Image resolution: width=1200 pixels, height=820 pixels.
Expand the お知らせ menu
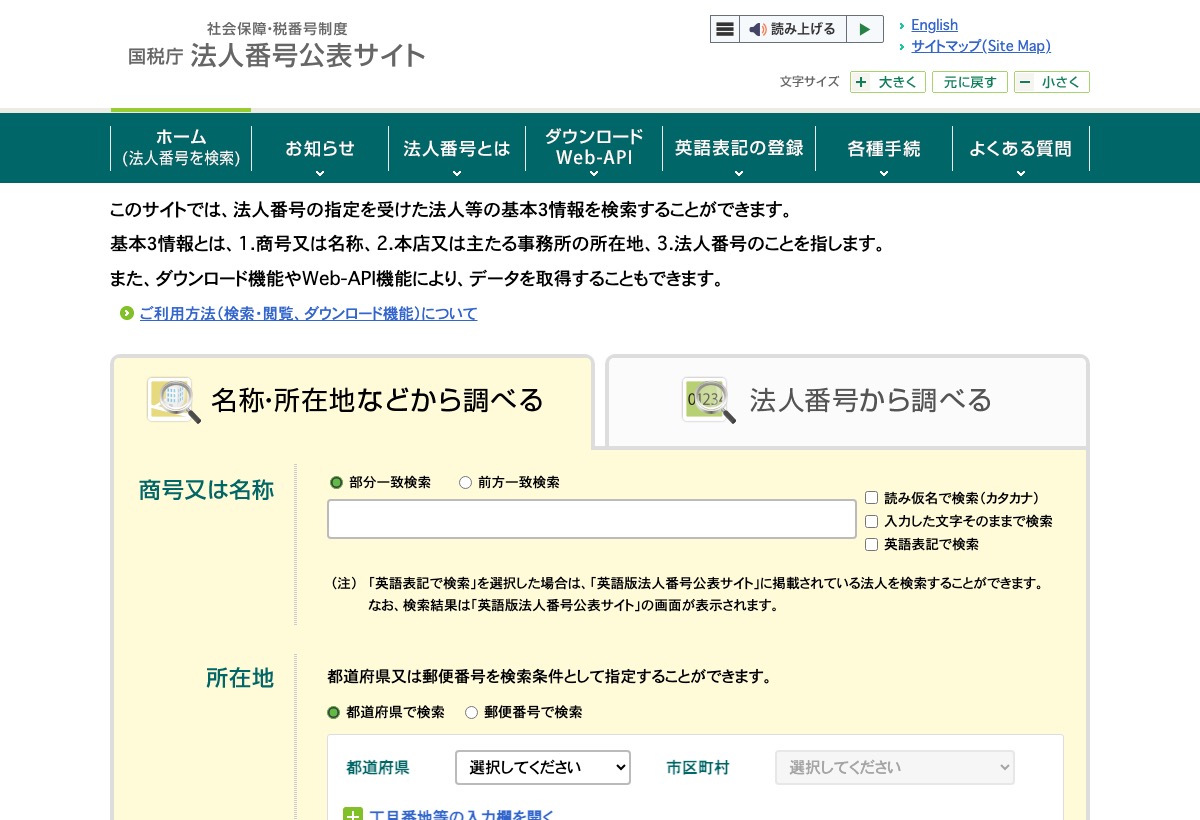320,148
